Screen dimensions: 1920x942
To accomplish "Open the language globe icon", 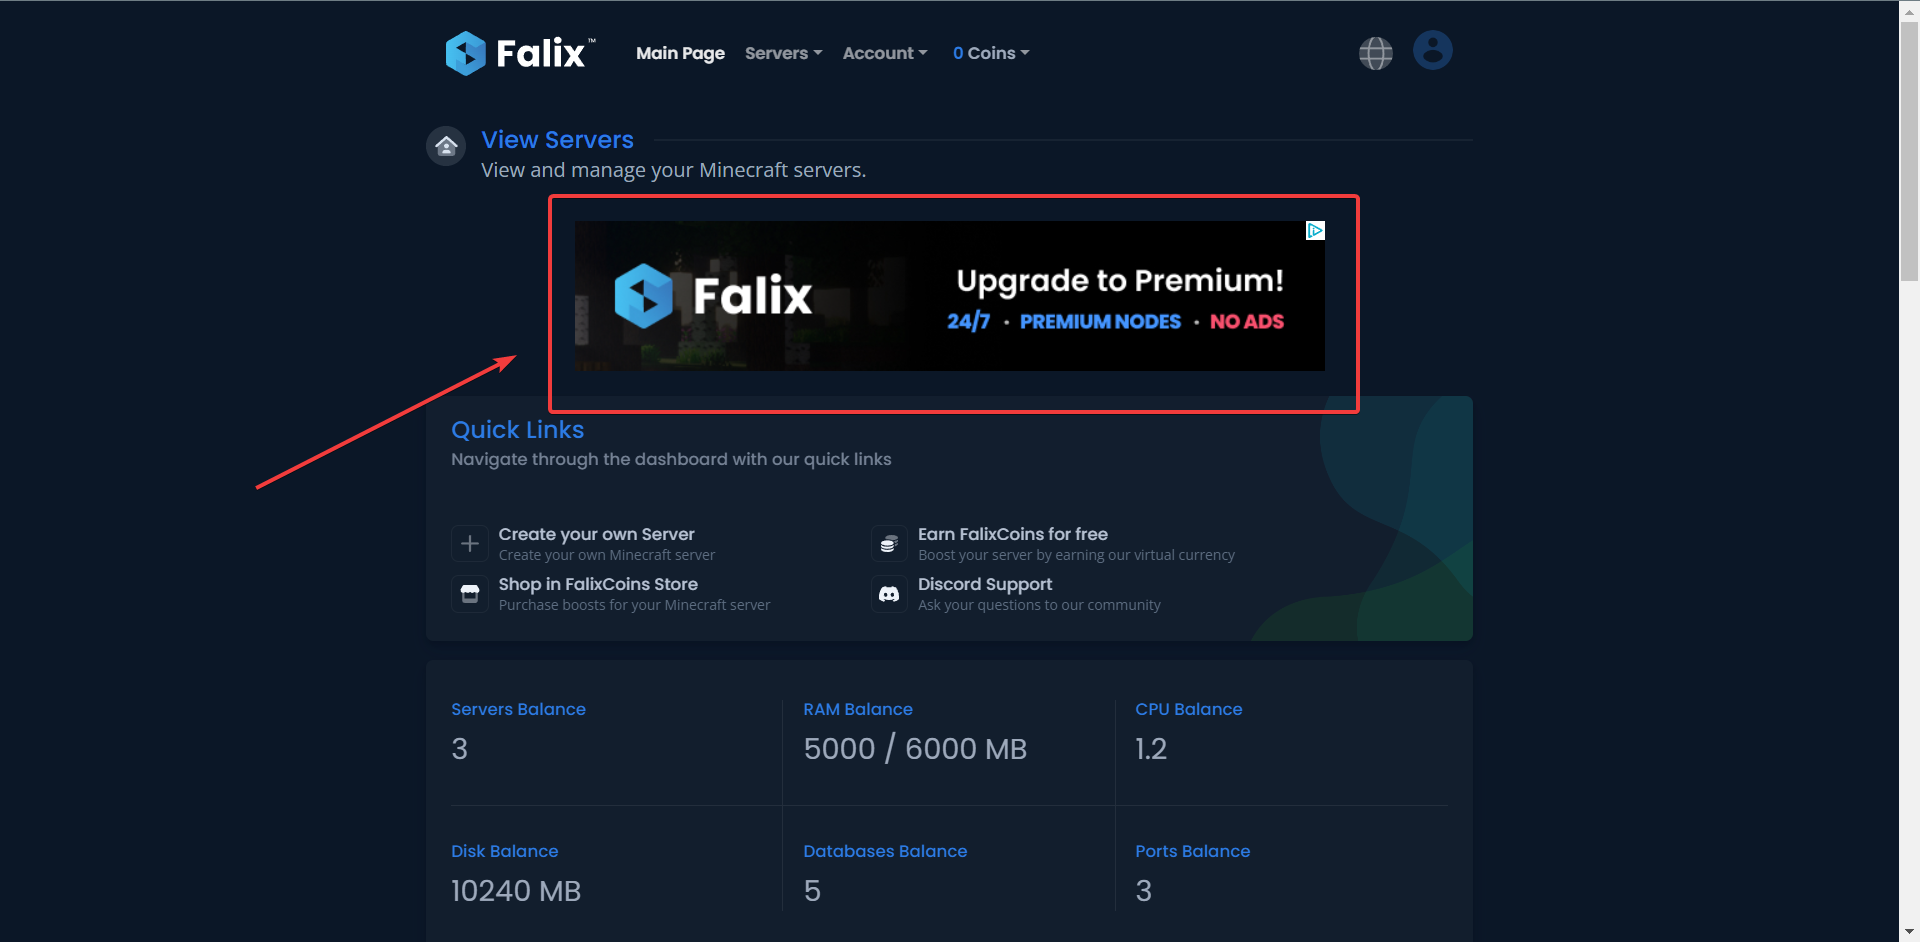I will pyautogui.click(x=1375, y=53).
